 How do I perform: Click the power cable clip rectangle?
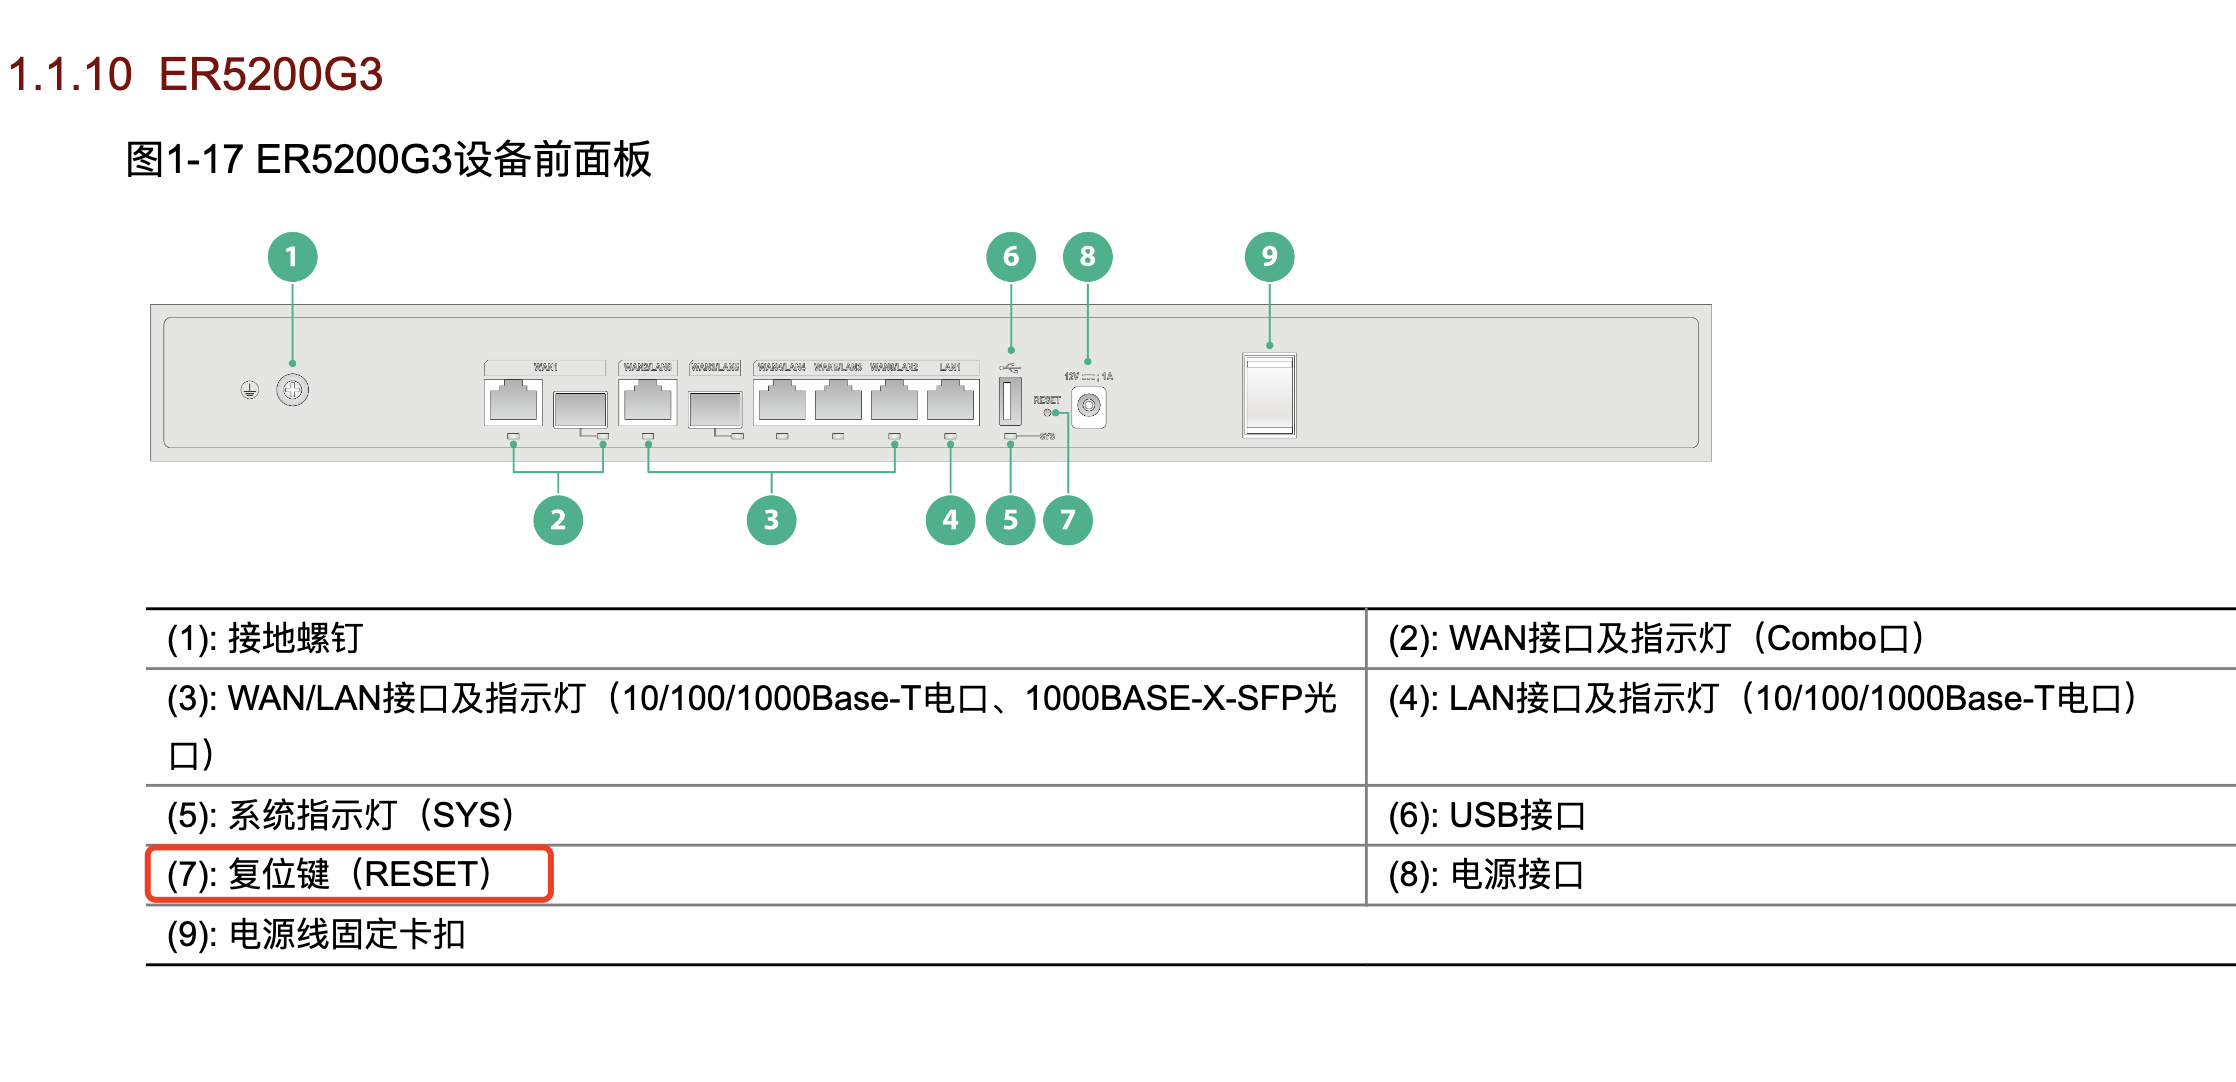(1269, 395)
